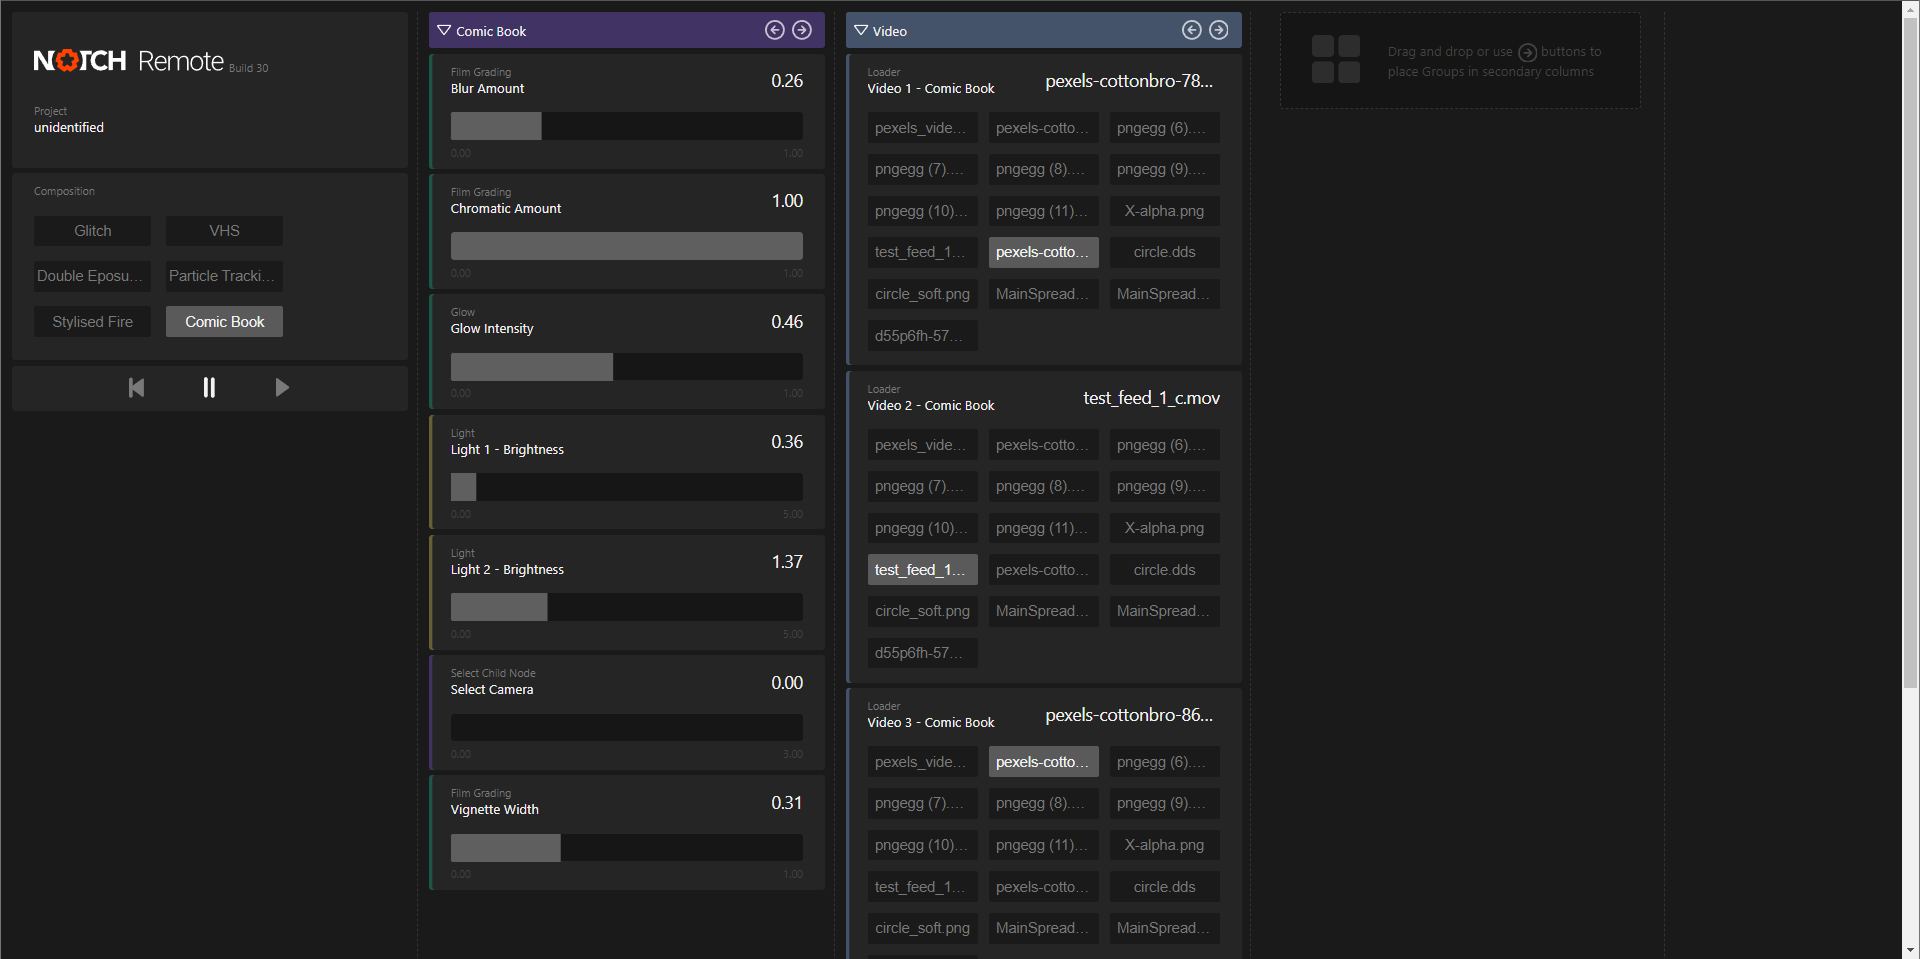Screen dimensions: 1920x959
Task: Click the placeholder grid icon in the drop zone
Action: click(1336, 60)
